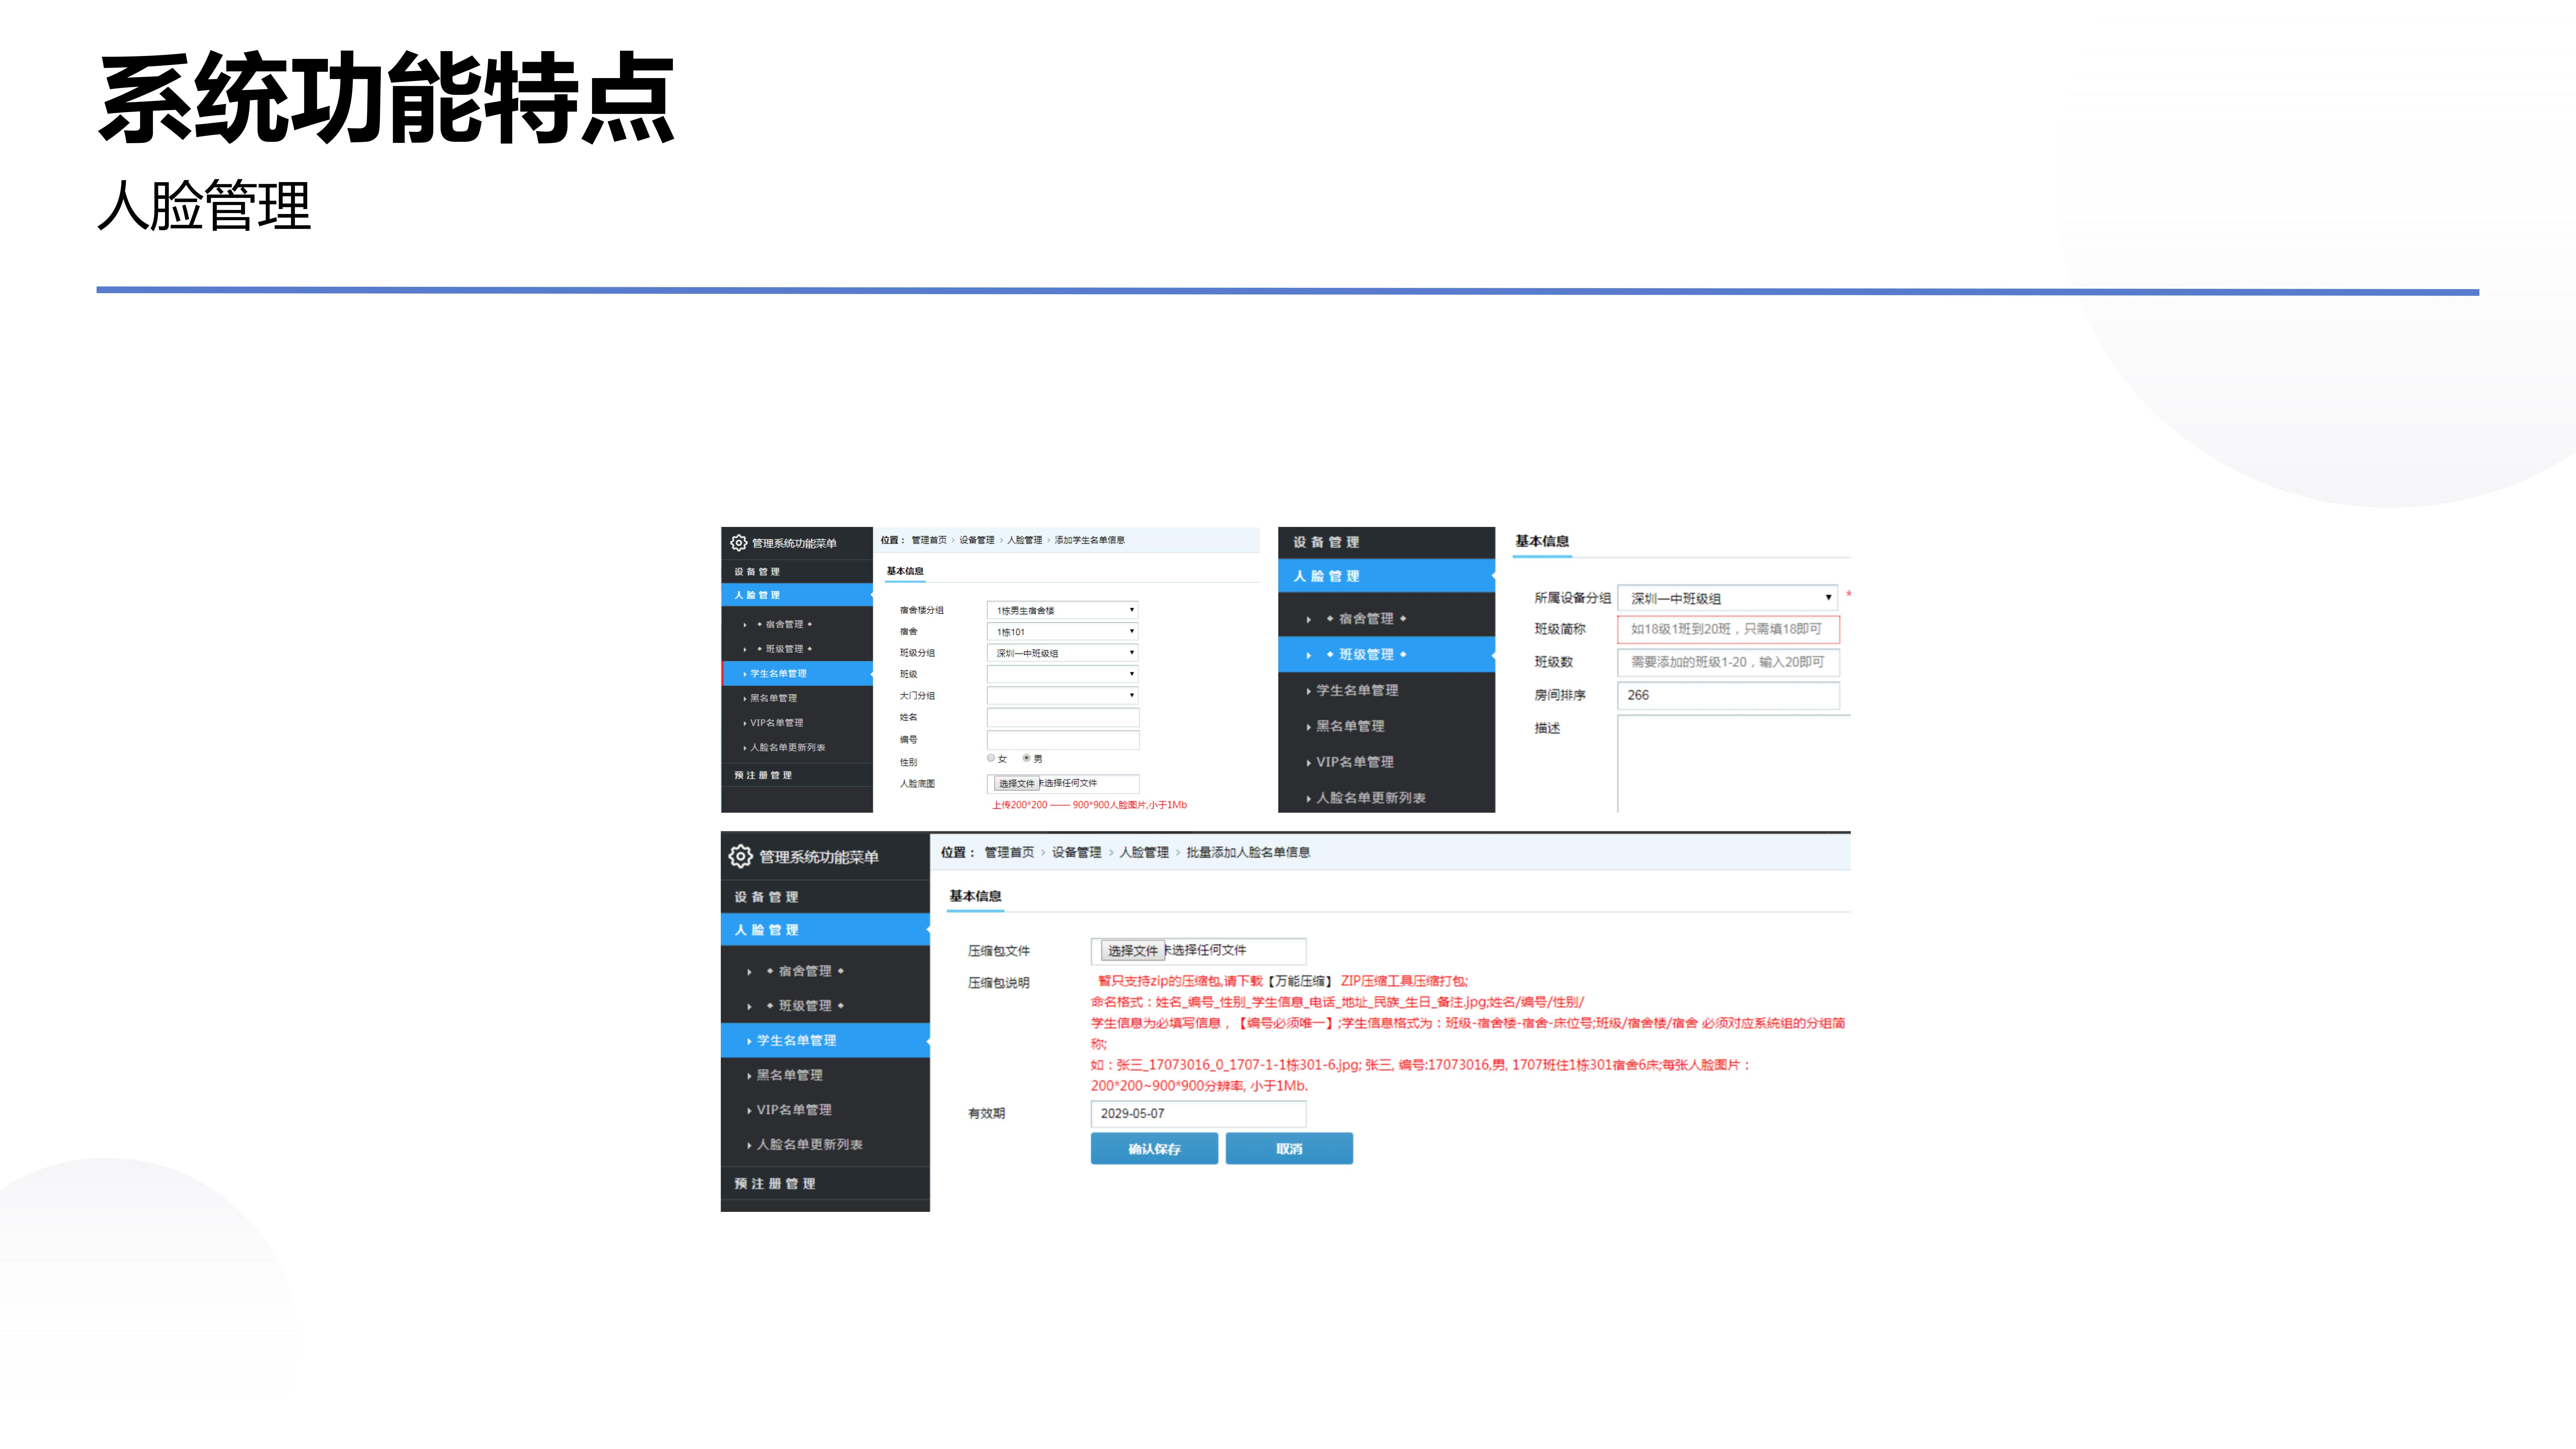
Task: Select 学生名单管理 in add-student panel sidebar
Action: [x=797, y=674]
